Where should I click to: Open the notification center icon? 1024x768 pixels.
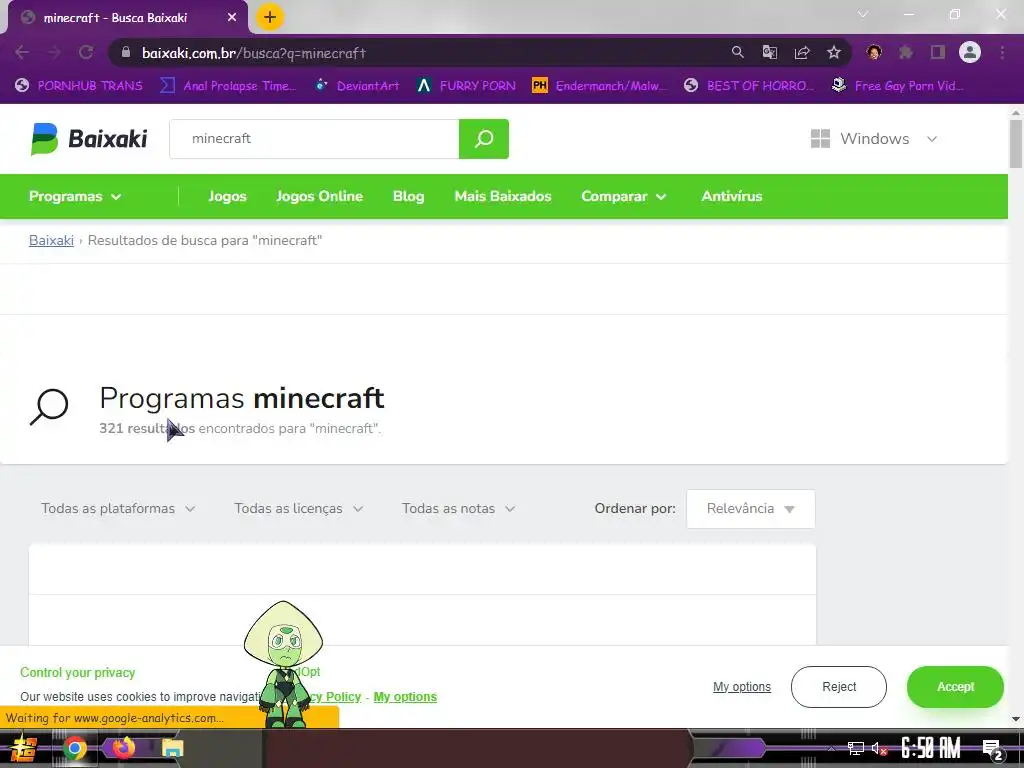tap(992, 749)
